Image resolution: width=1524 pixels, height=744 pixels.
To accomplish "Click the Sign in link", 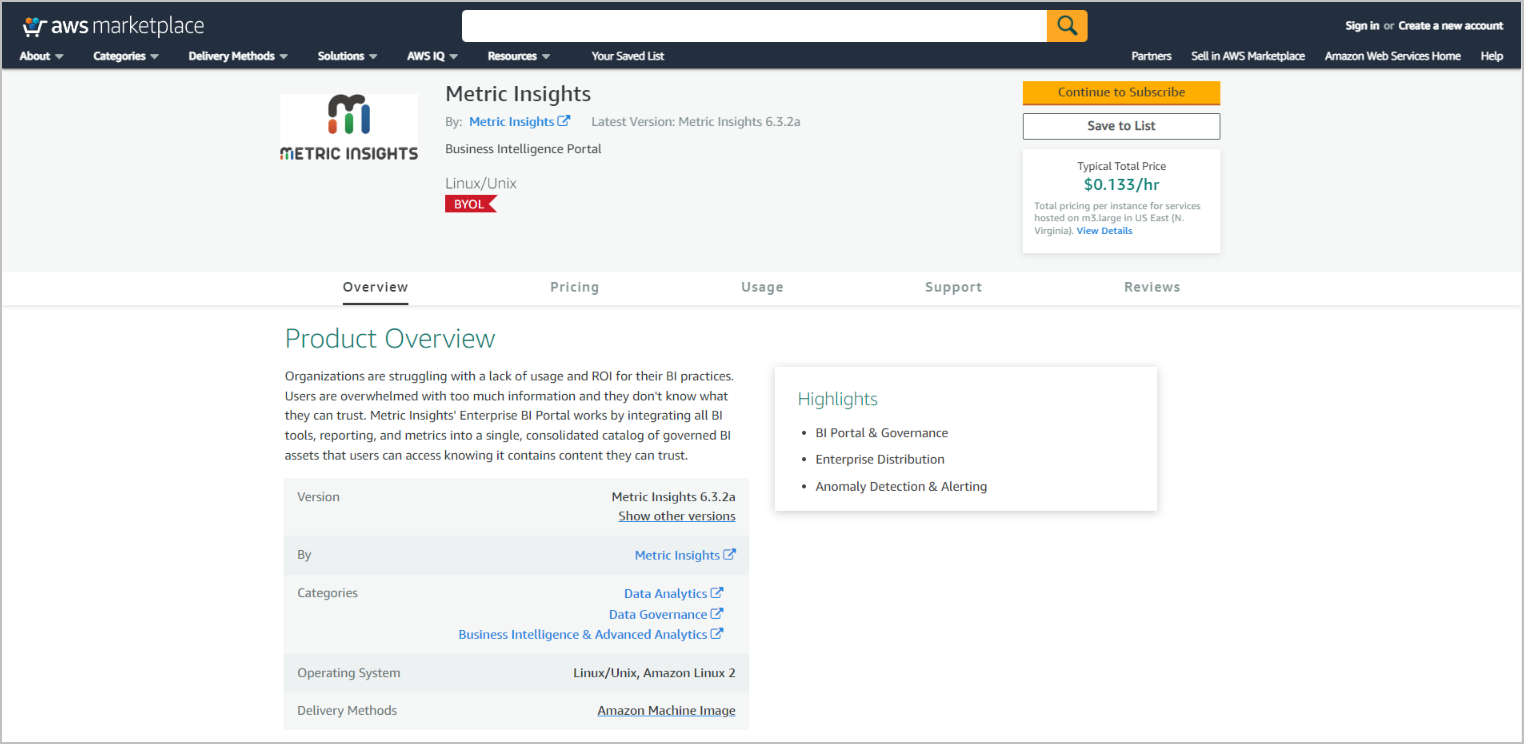I will coord(1362,26).
